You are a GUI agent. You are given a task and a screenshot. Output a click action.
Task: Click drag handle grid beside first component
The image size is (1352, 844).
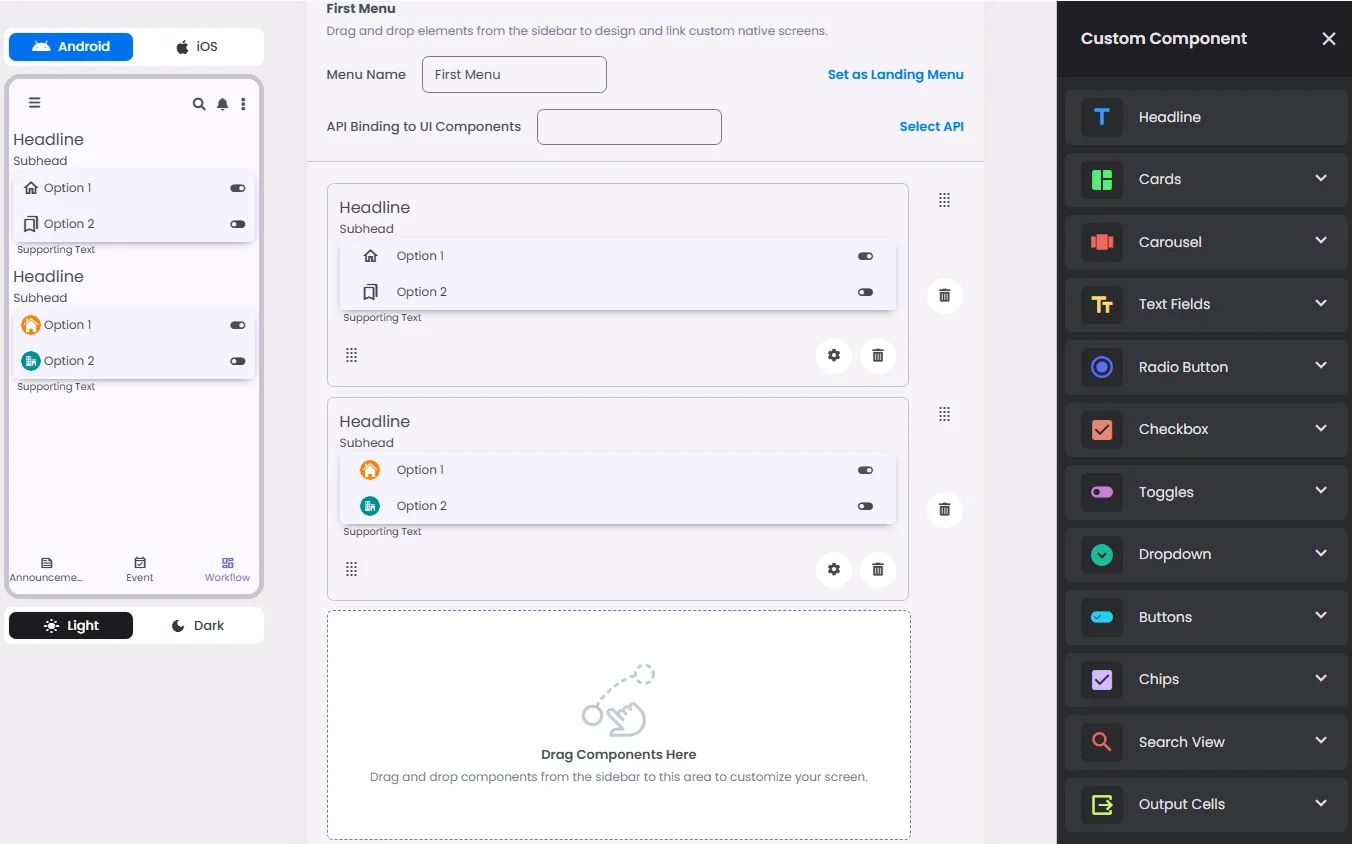point(944,200)
